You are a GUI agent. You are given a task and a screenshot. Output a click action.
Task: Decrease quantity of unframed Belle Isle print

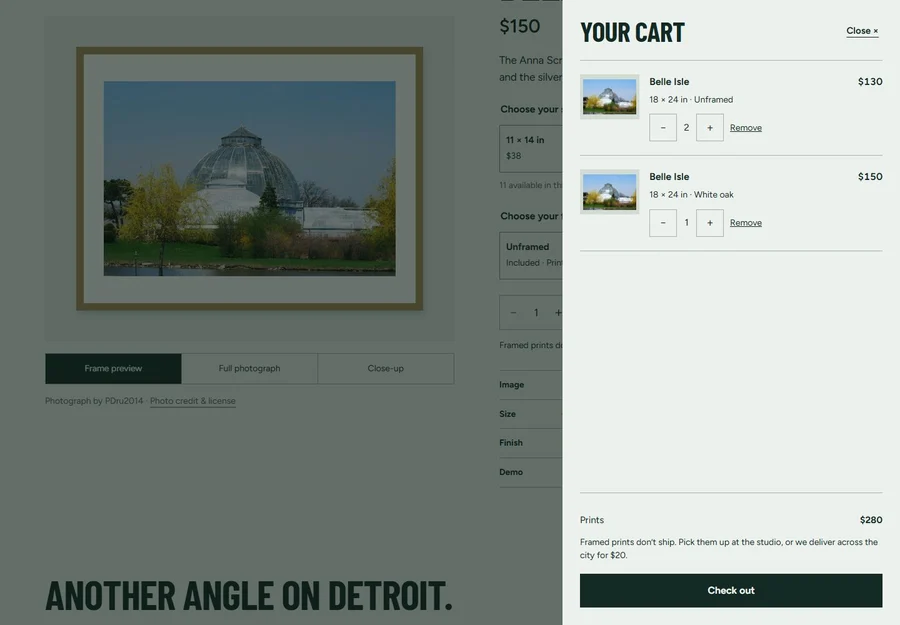click(x=663, y=127)
